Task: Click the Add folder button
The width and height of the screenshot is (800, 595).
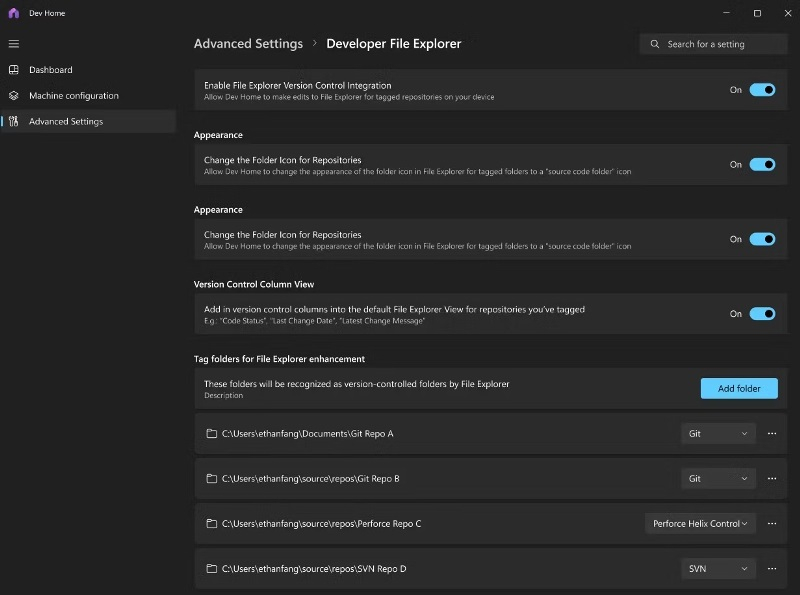Action: (x=739, y=389)
